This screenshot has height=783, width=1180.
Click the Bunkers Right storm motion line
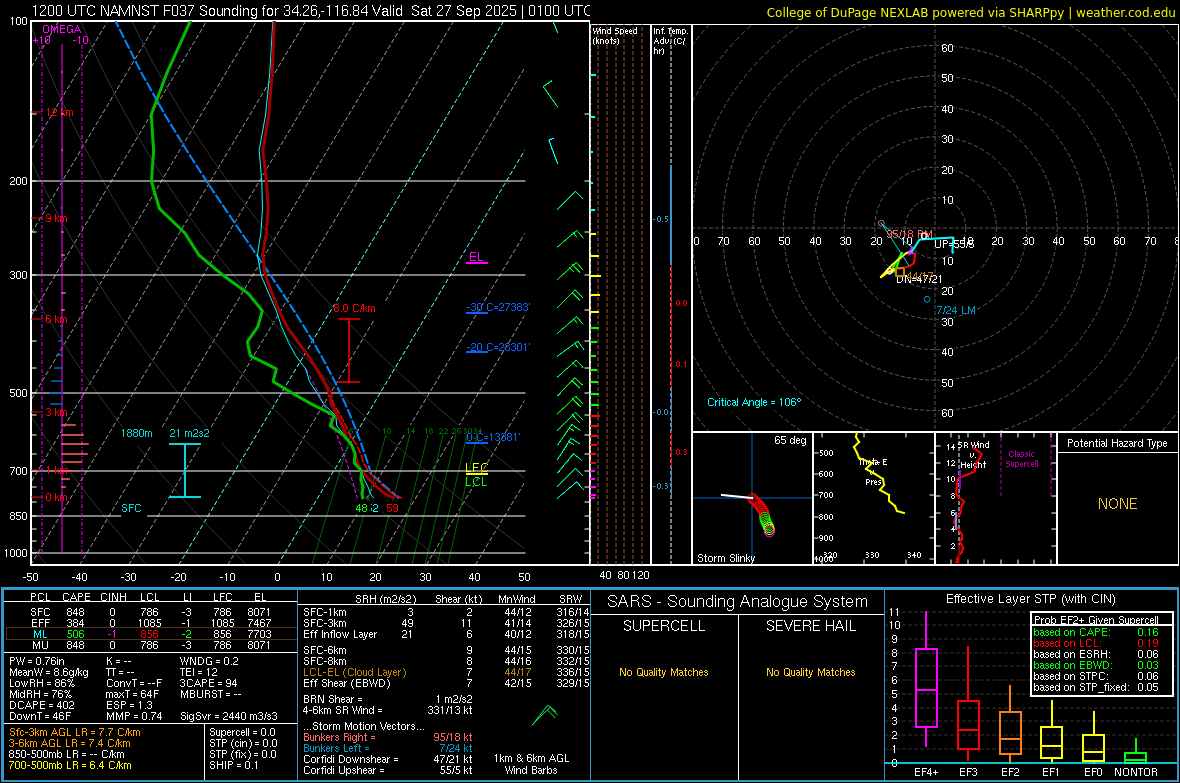388,737
